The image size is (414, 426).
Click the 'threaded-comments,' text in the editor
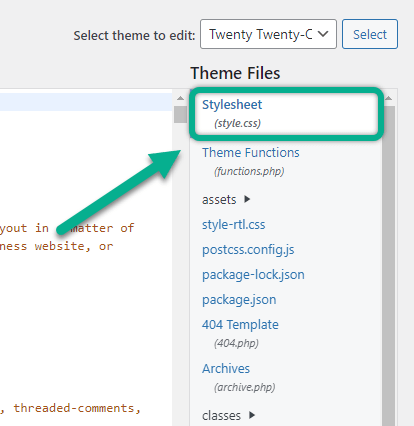[77, 408]
